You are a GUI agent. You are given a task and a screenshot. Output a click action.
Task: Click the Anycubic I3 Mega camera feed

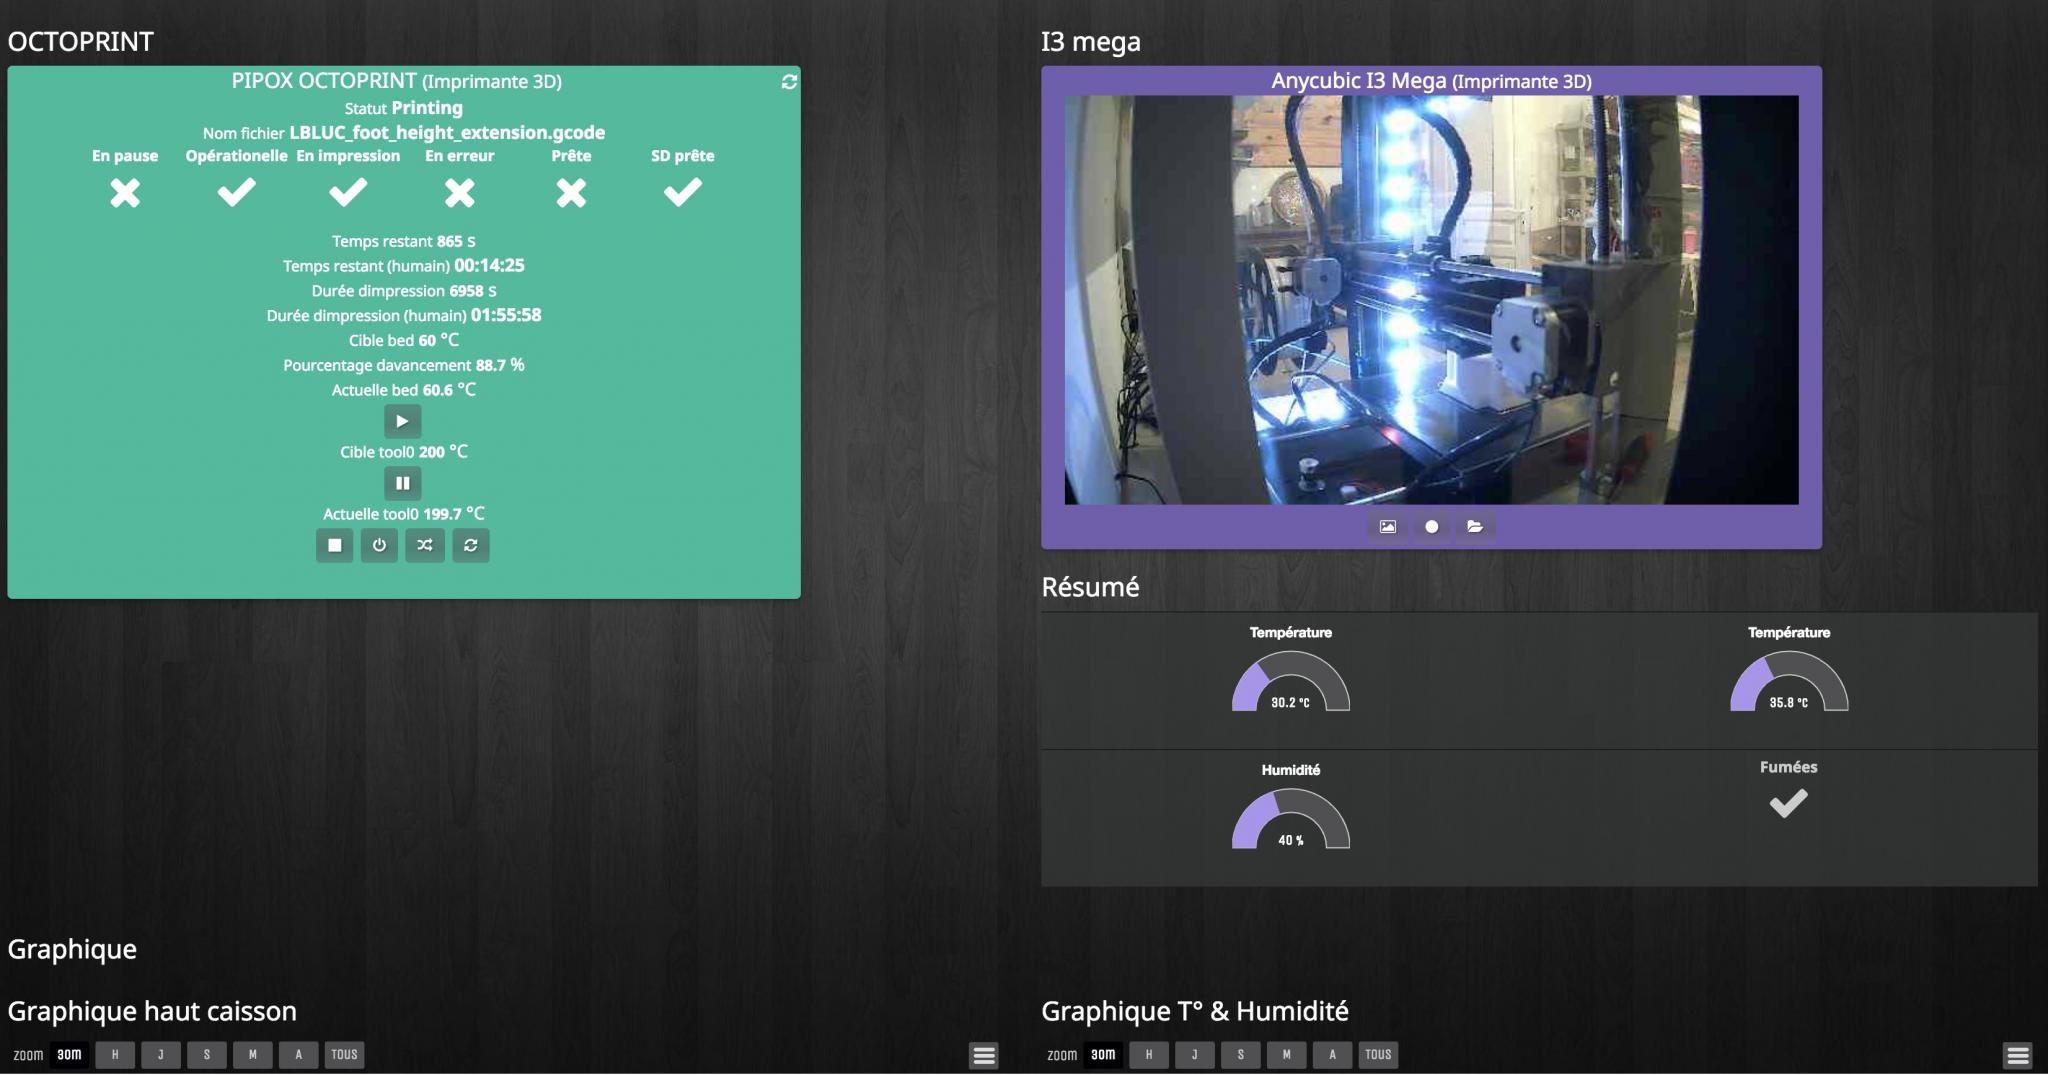pos(1431,300)
